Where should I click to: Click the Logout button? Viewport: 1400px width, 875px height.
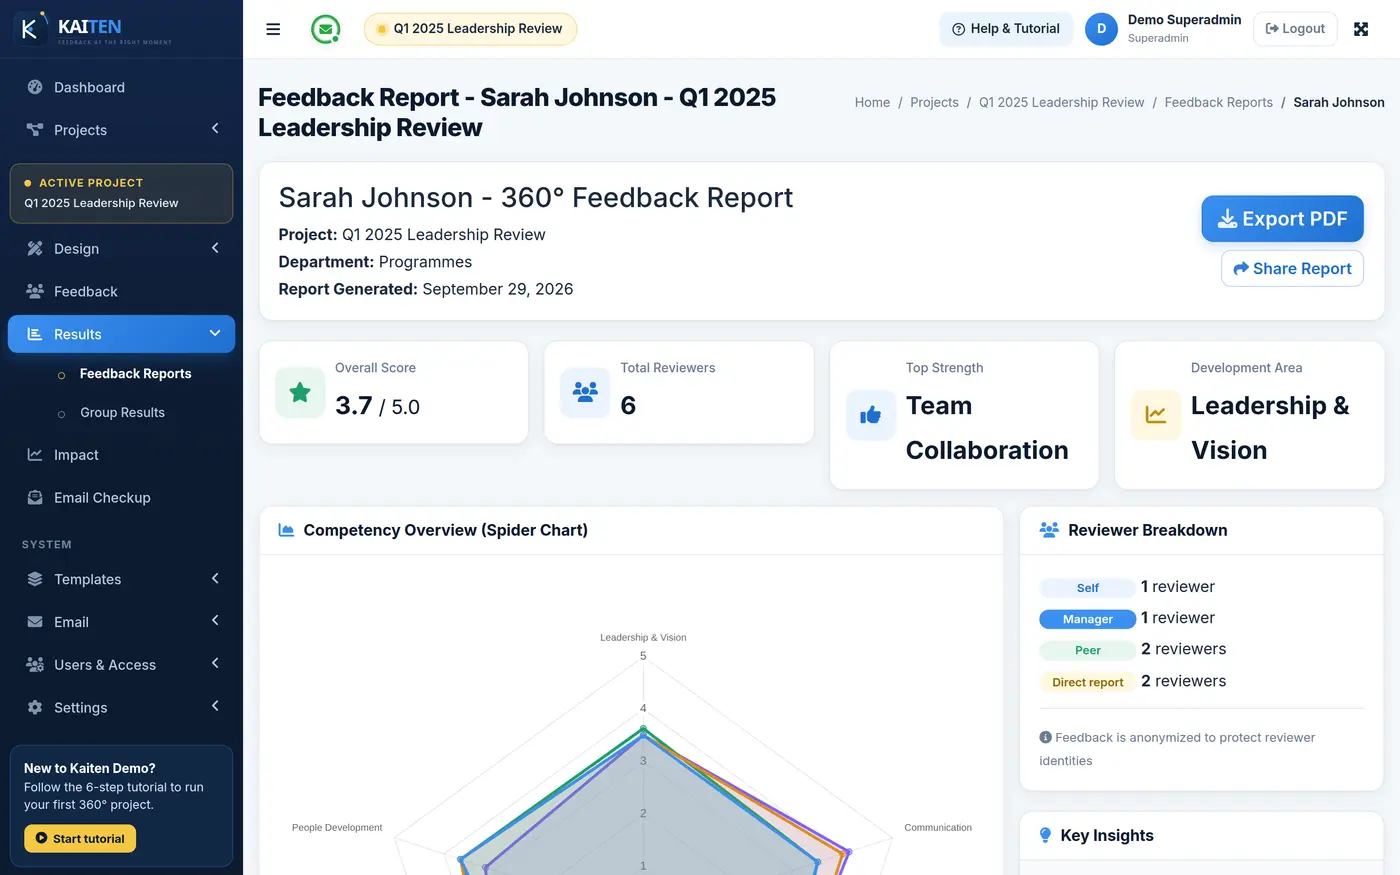(1295, 29)
